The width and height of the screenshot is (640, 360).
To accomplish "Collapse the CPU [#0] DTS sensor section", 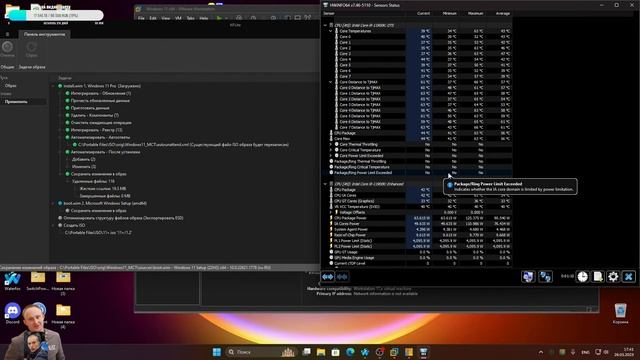I will 325,25.
